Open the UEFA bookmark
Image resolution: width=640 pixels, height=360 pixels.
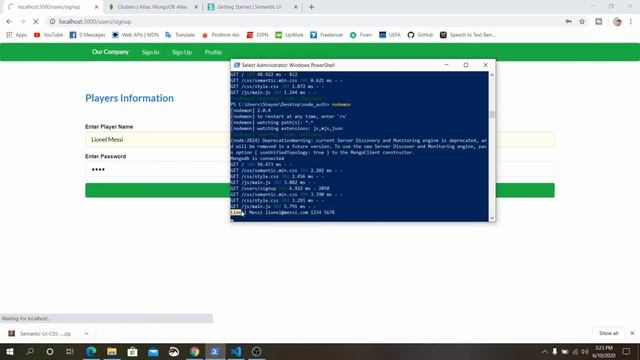coord(390,35)
